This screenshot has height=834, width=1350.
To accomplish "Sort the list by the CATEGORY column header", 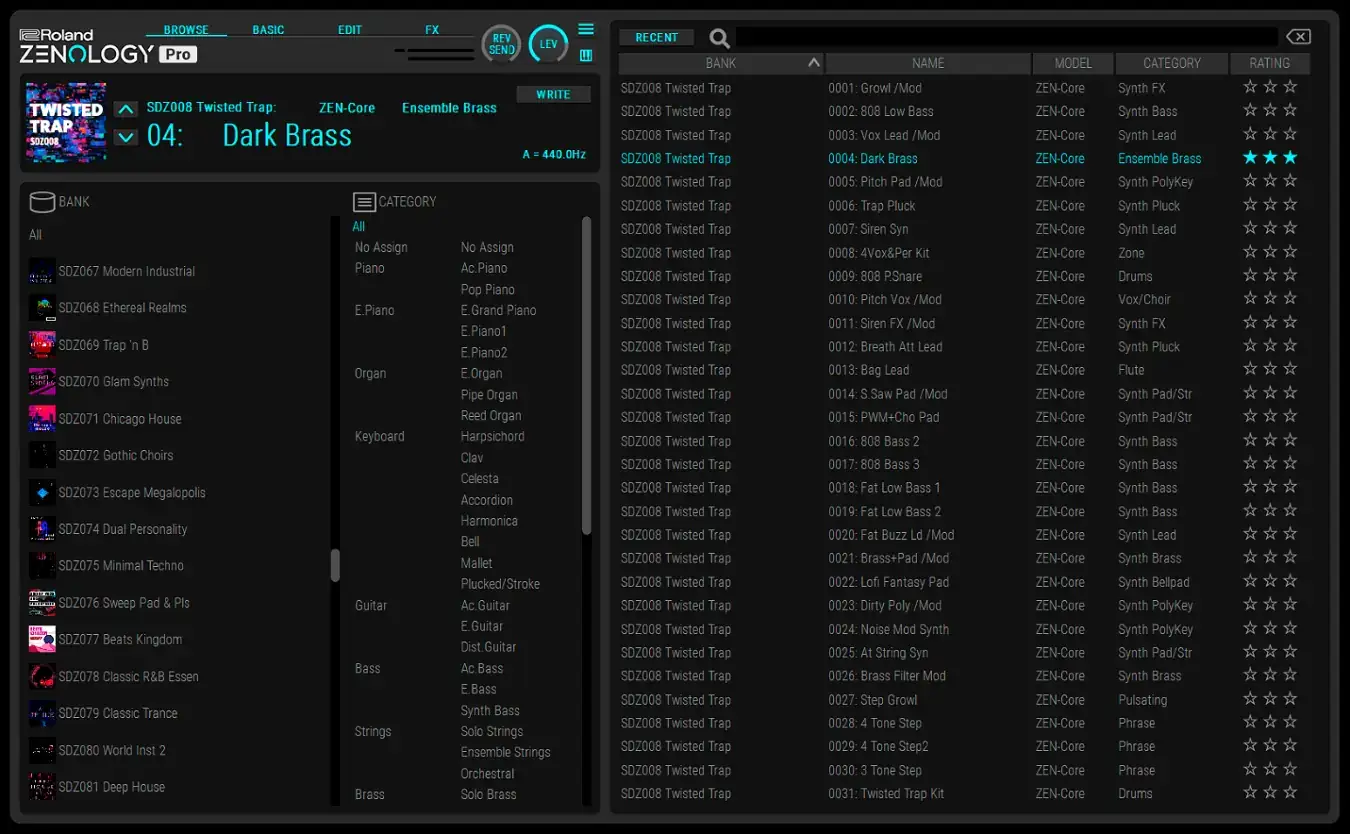I will click(1172, 63).
